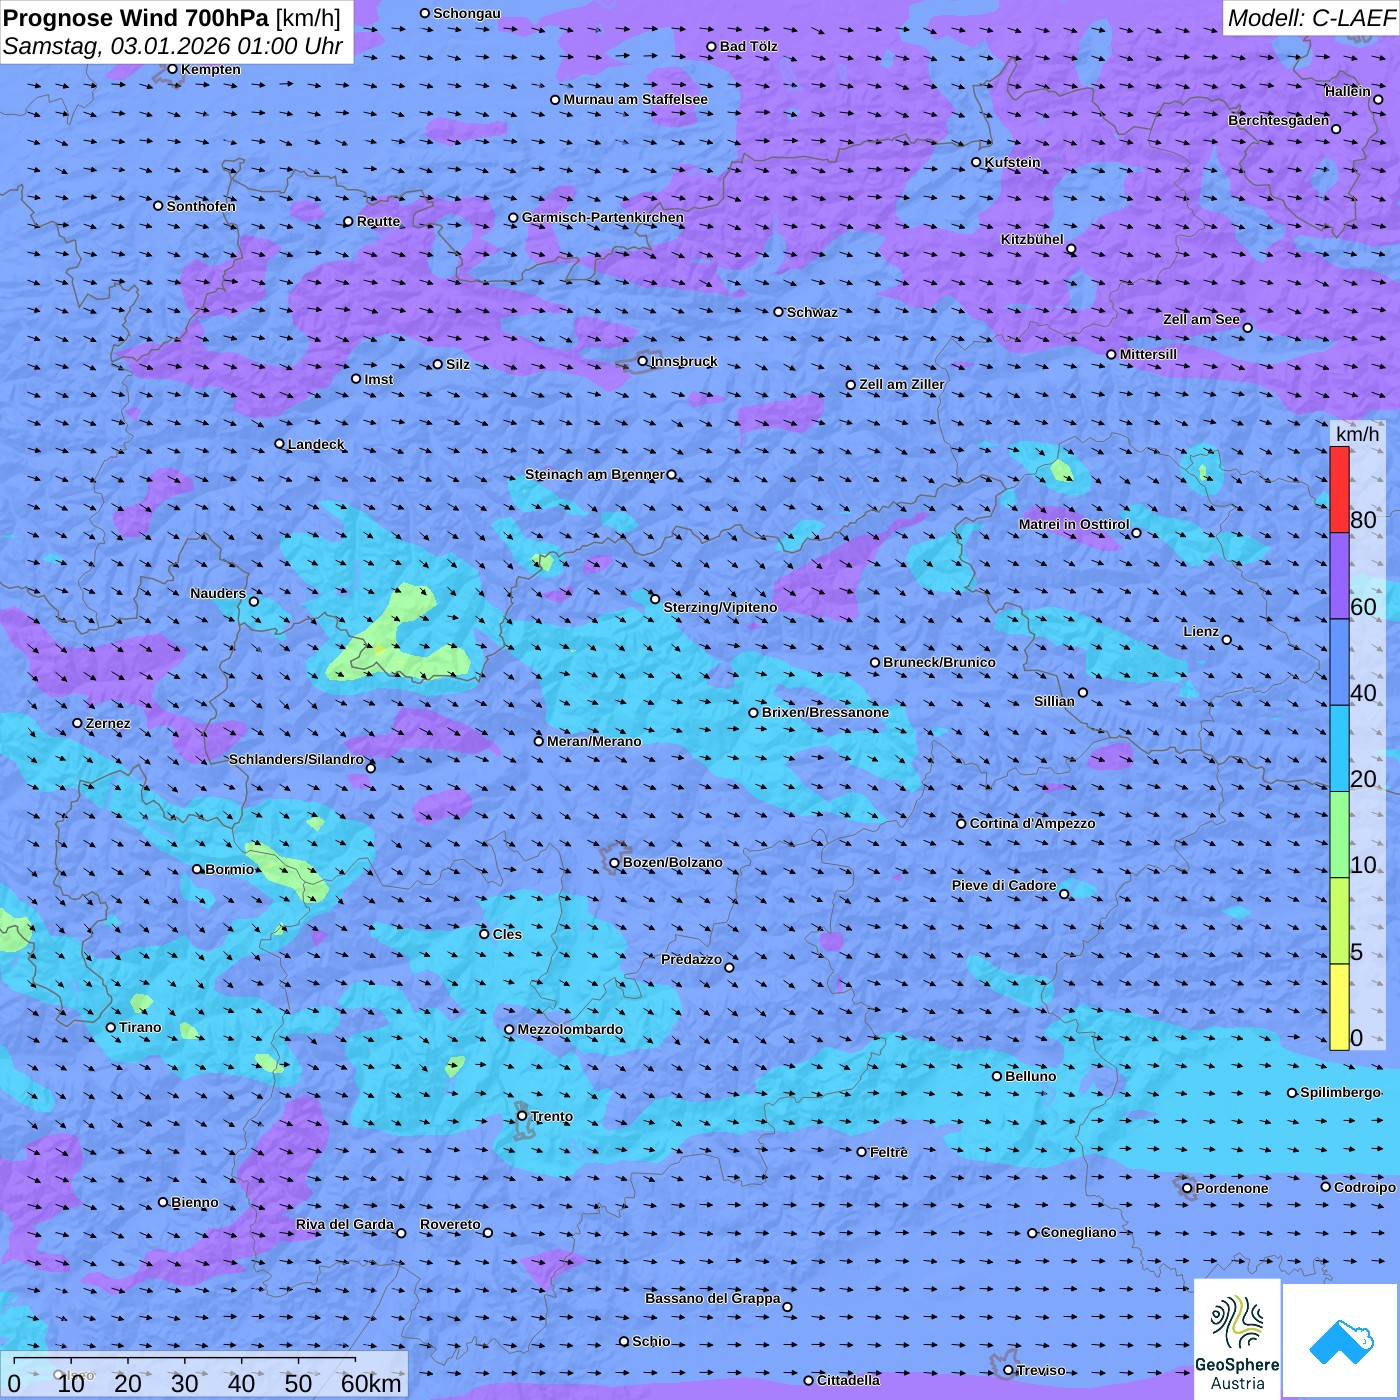
Task: Click the GeoSphere Austria logo
Action: [x=1237, y=1339]
